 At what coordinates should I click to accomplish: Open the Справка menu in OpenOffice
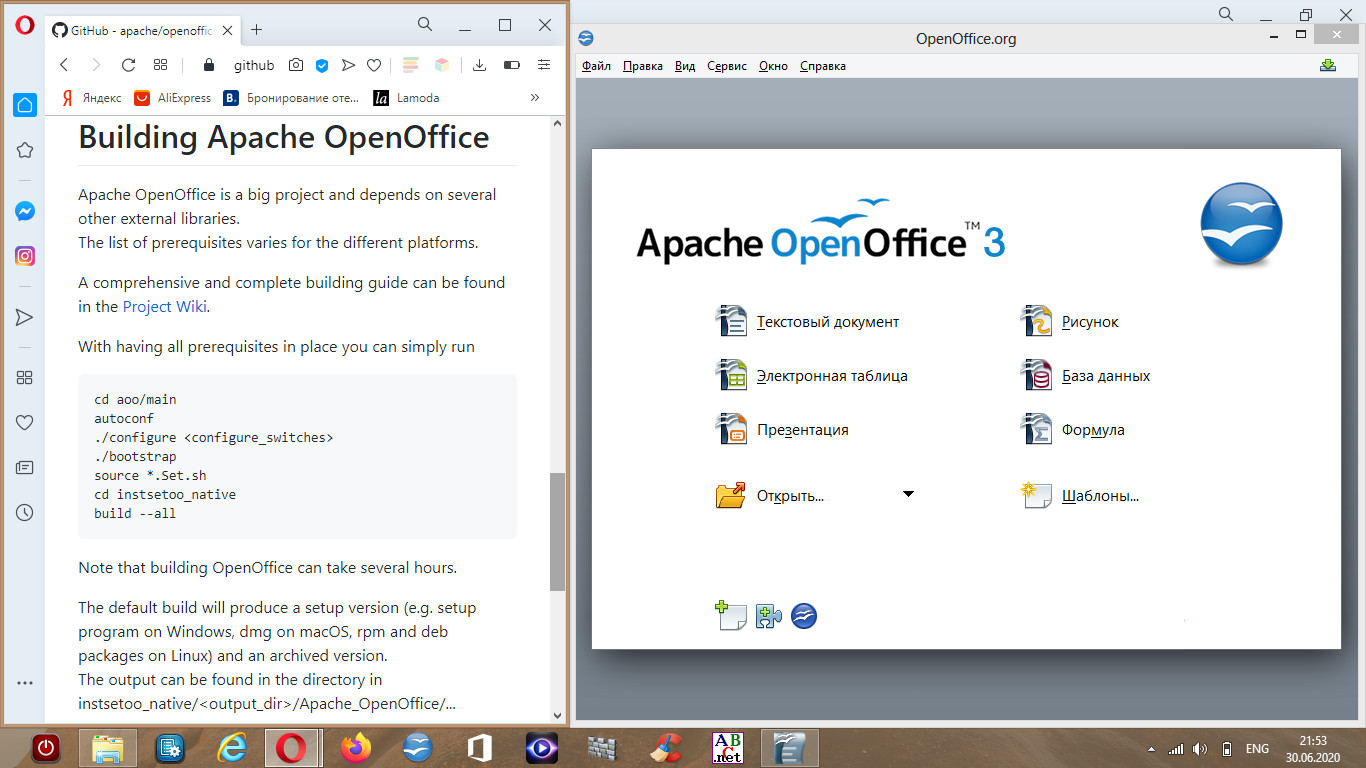823,66
